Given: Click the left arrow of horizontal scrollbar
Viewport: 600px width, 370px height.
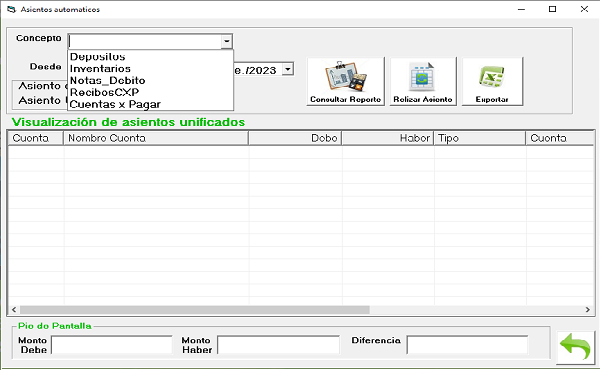Looking at the screenshot, I should click(x=14, y=310).
